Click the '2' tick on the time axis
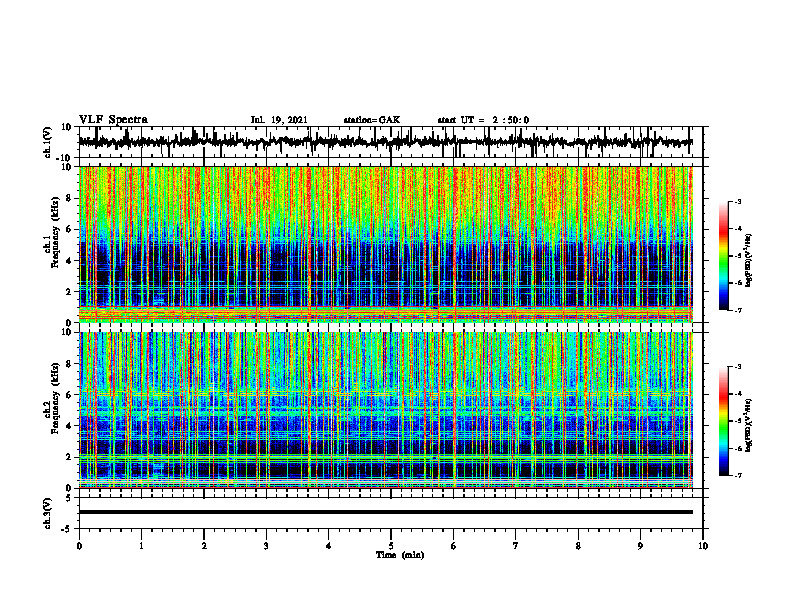 pos(204,546)
